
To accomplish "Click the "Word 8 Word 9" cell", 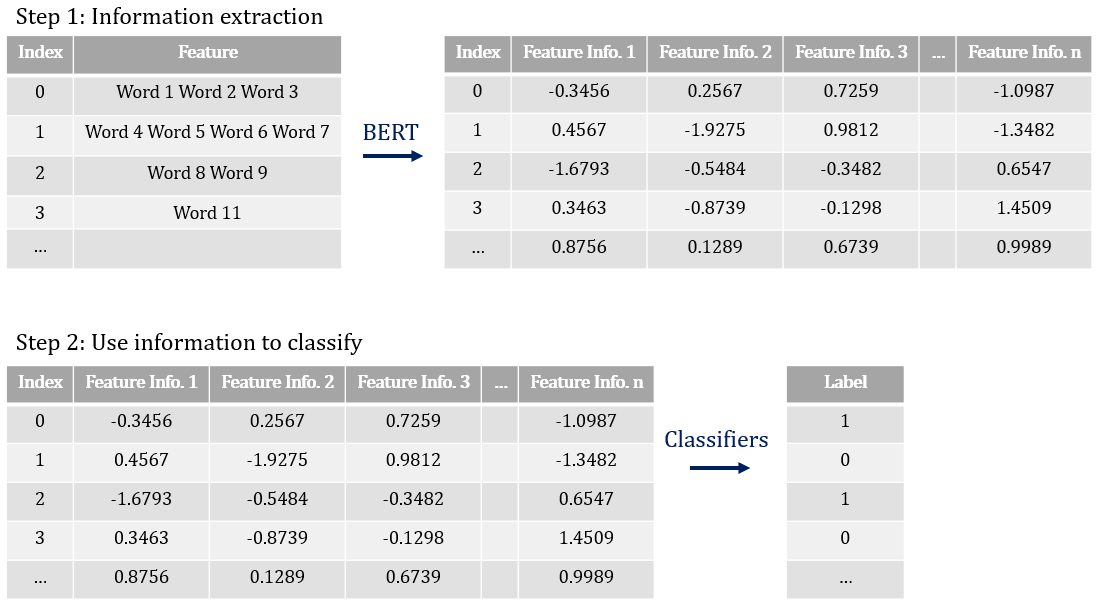I will click(x=207, y=173).
